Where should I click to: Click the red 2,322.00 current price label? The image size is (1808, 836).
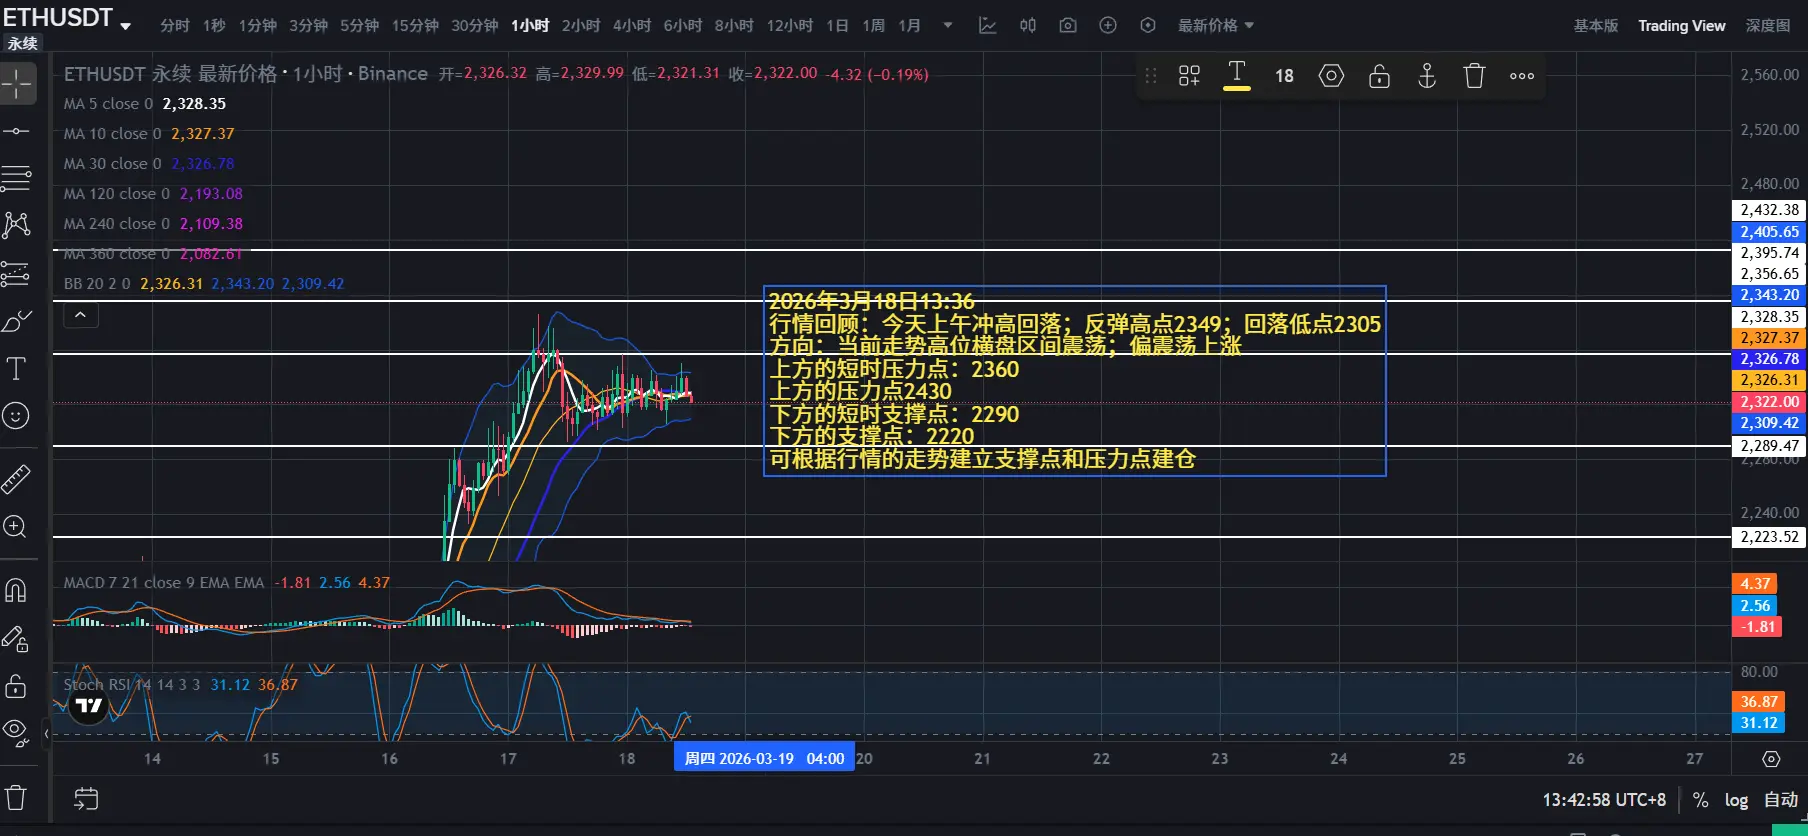click(1769, 402)
